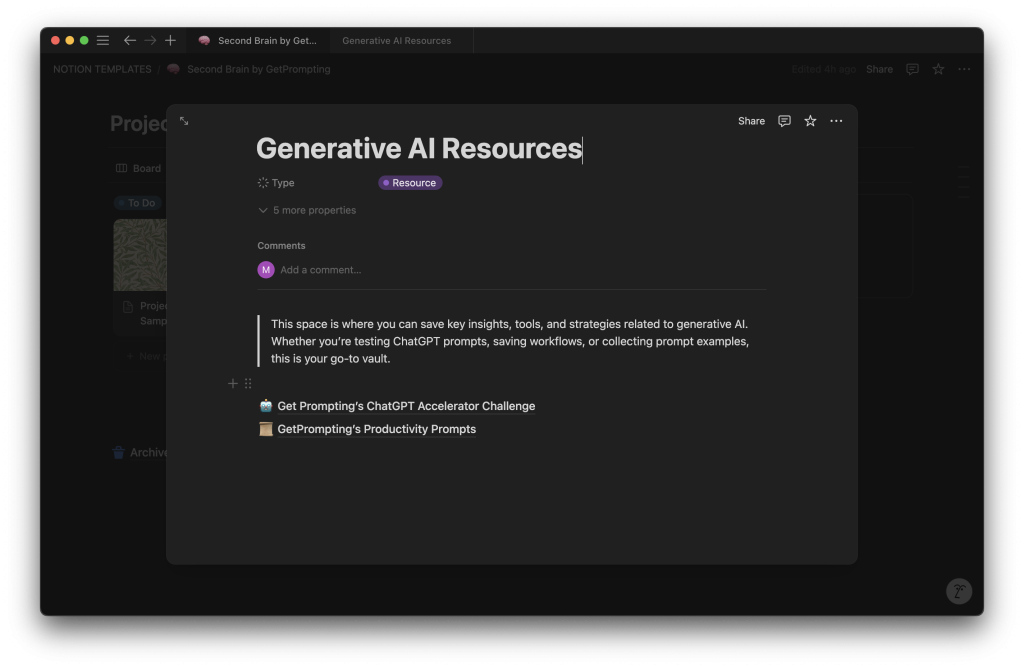Open the Archive trash icon item

pyautogui.click(x=118, y=452)
